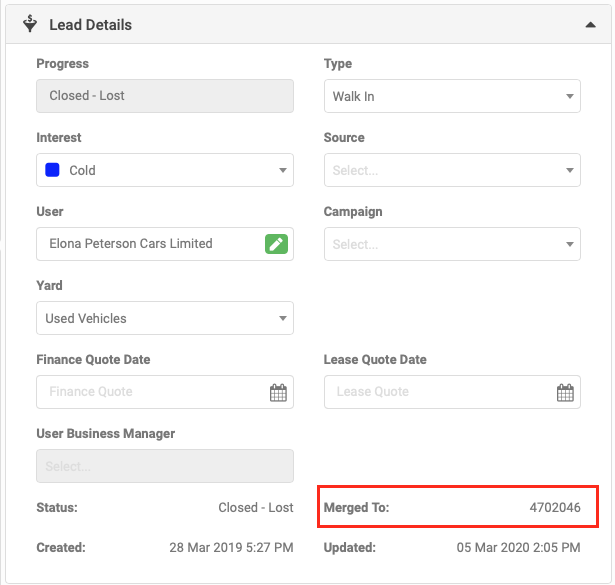
Task: Open the Type dropdown showing Walk In
Action: 452,96
